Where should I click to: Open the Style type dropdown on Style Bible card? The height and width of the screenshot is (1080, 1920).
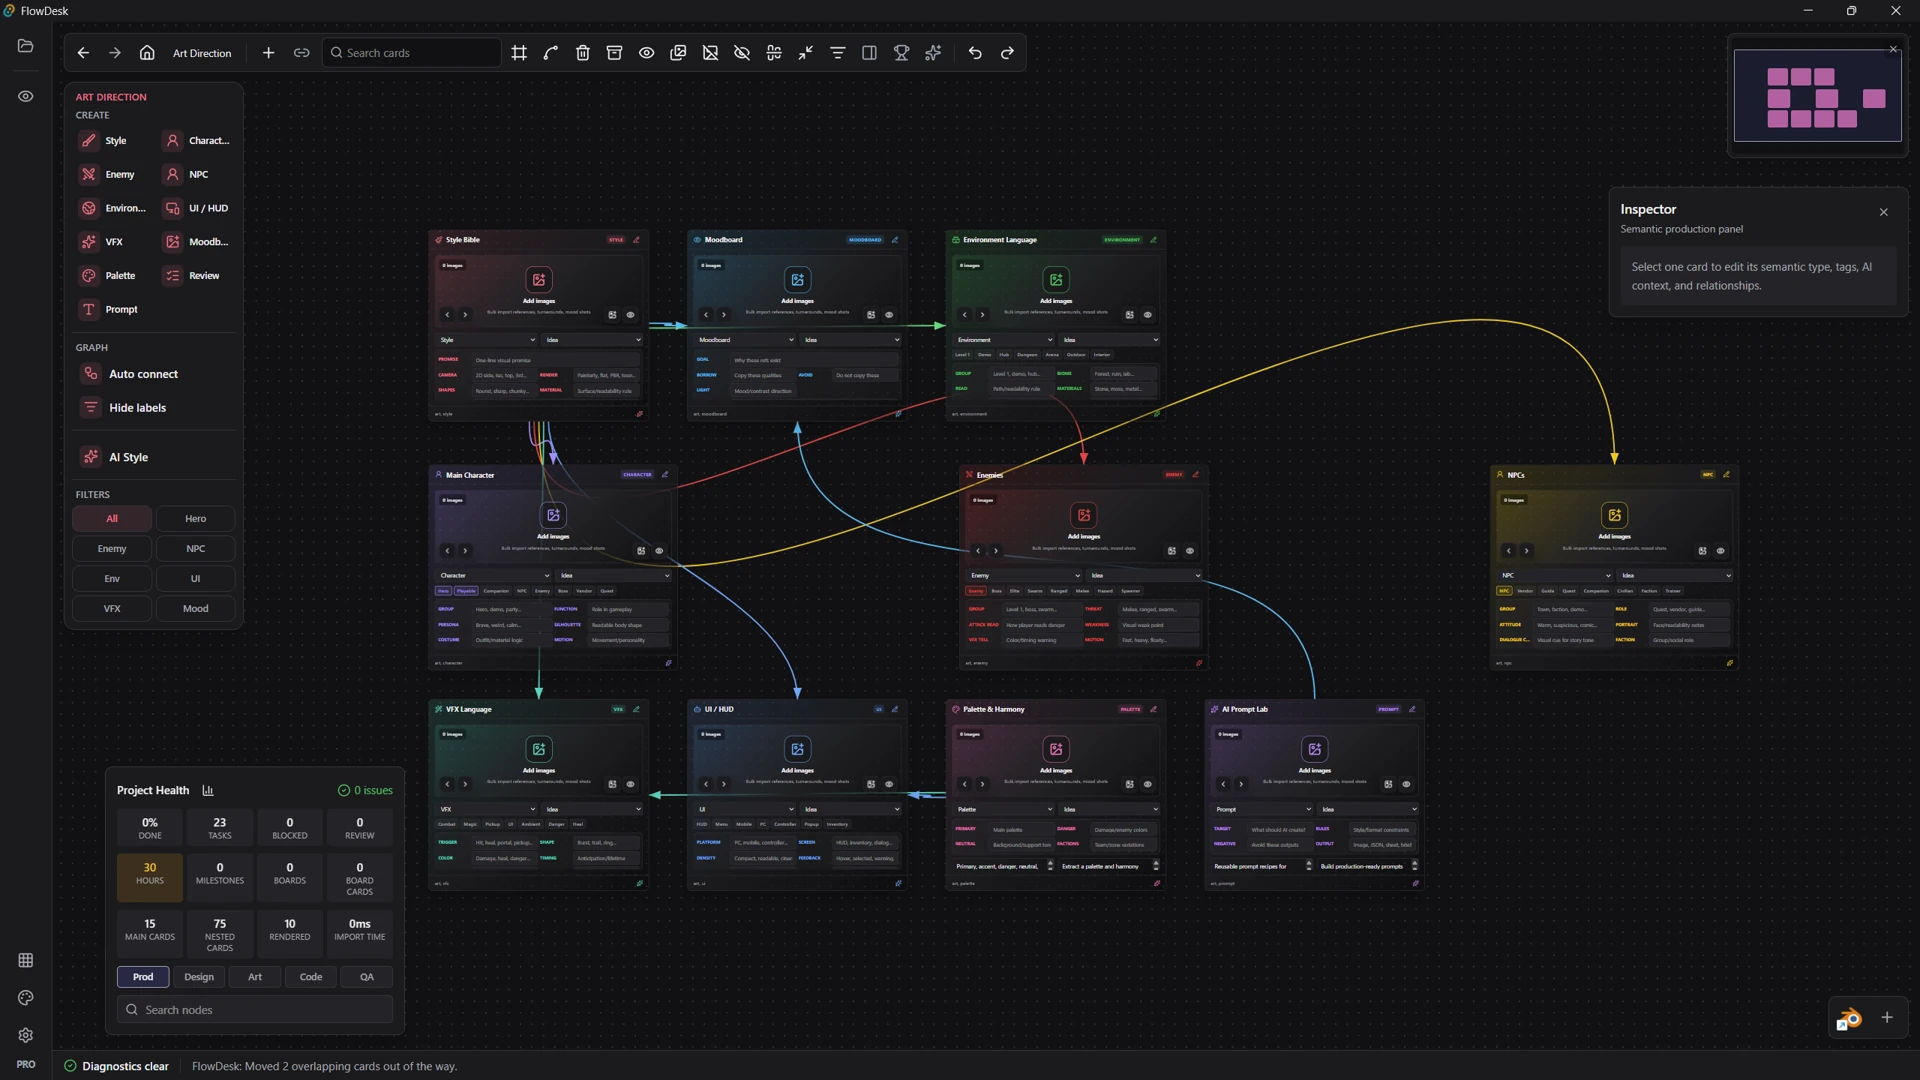point(487,340)
